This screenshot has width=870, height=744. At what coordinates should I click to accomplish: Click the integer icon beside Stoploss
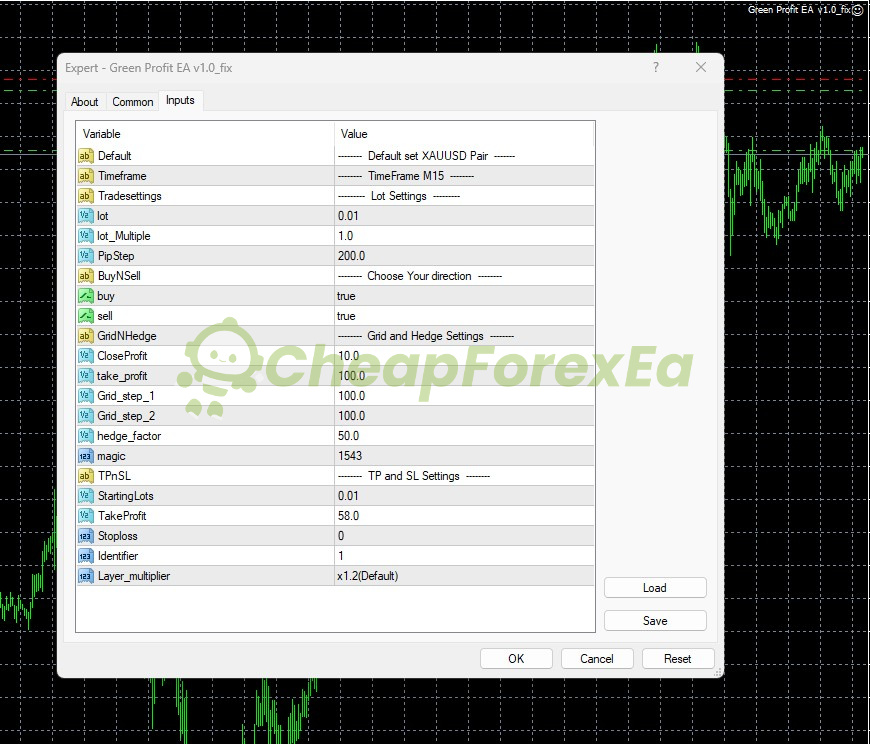tap(85, 536)
